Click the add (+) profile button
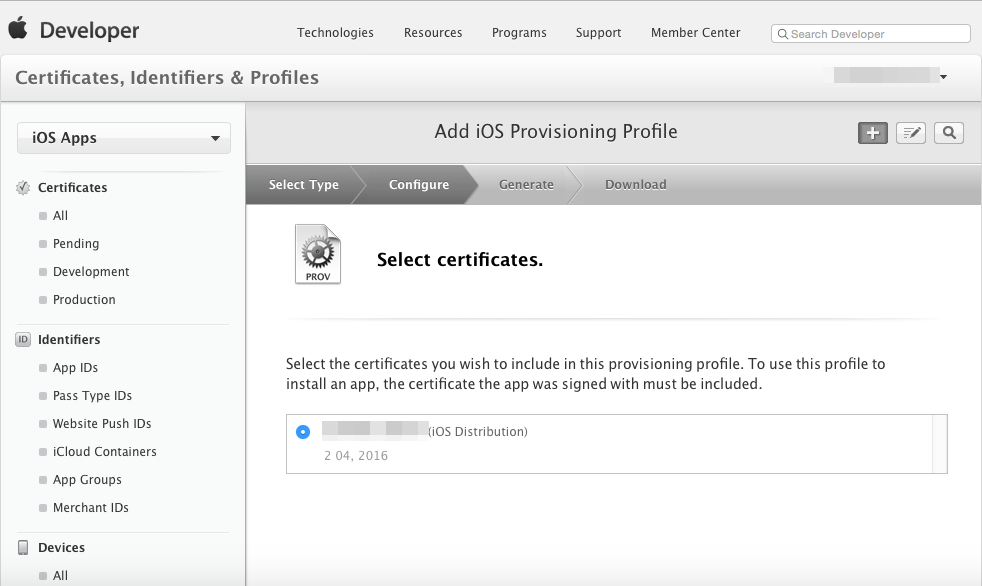 click(x=872, y=133)
